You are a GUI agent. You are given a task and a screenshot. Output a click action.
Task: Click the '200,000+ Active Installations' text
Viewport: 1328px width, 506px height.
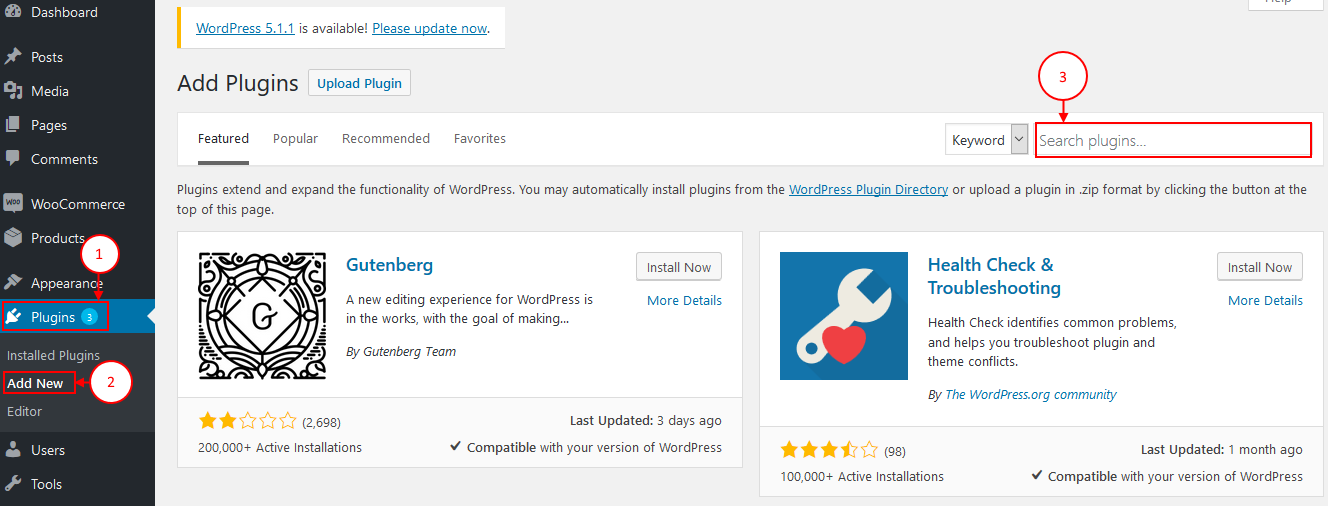(x=280, y=447)
